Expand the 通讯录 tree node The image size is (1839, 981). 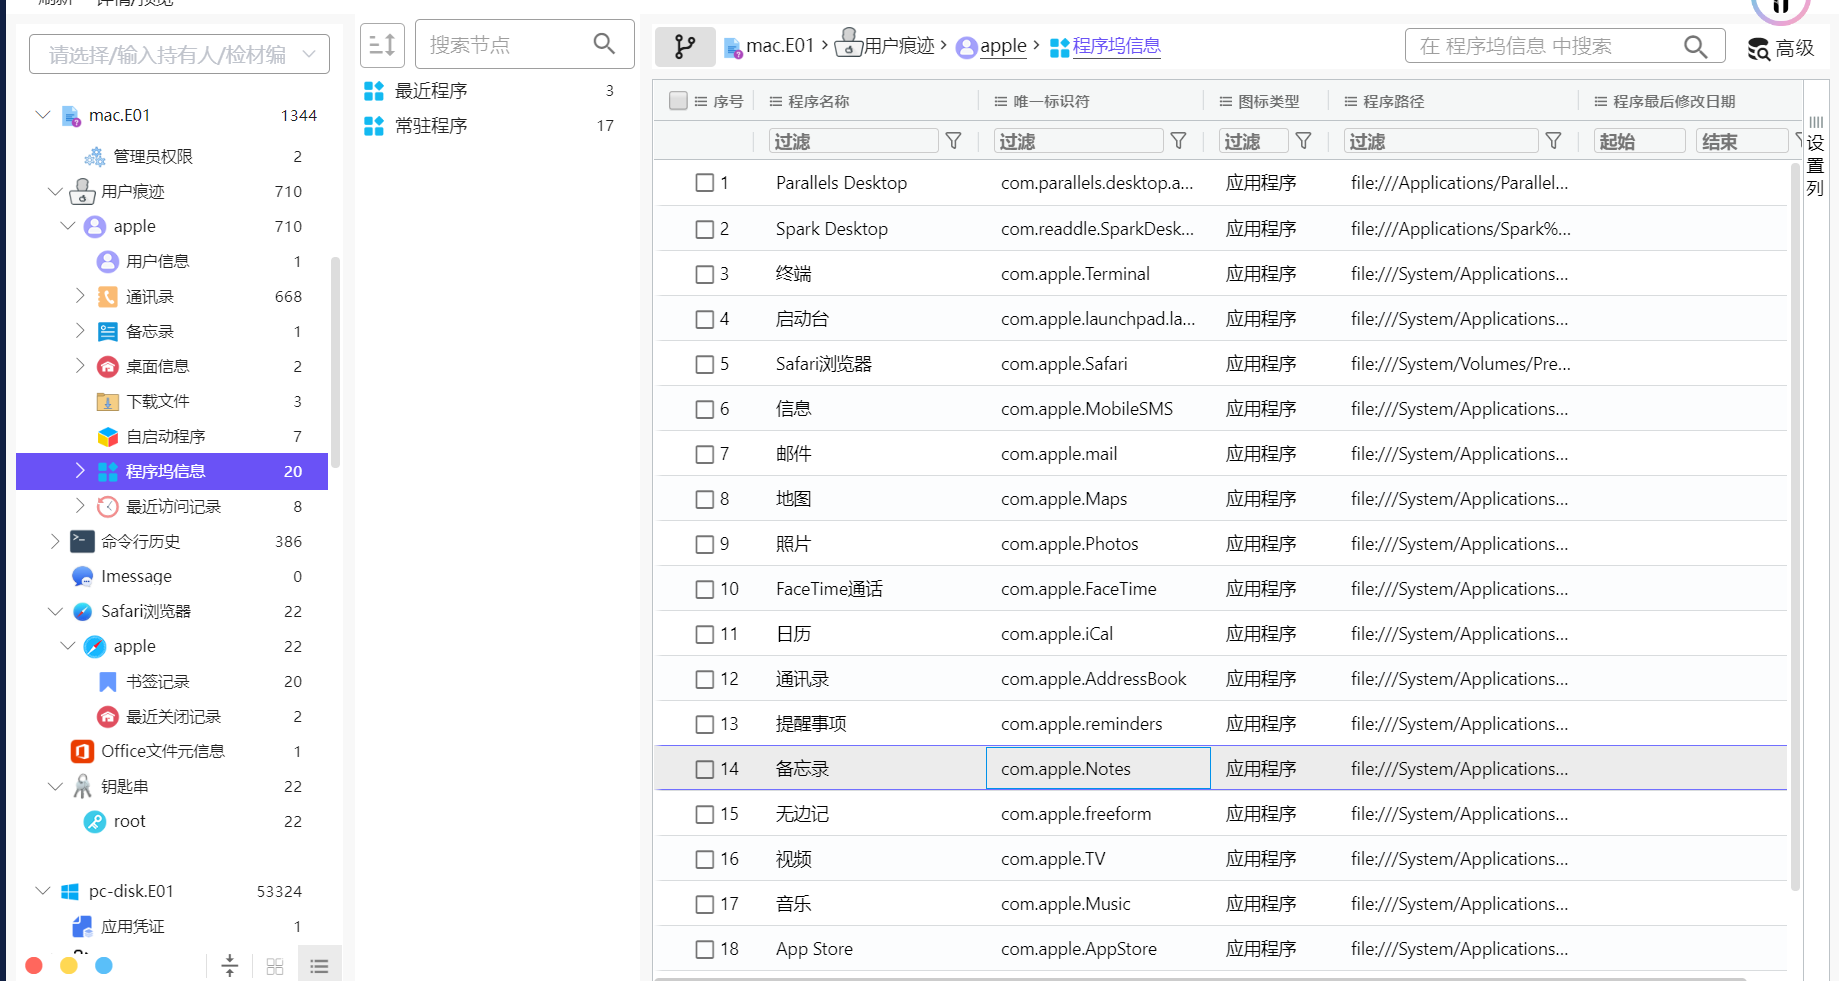(x=80, y=296)
